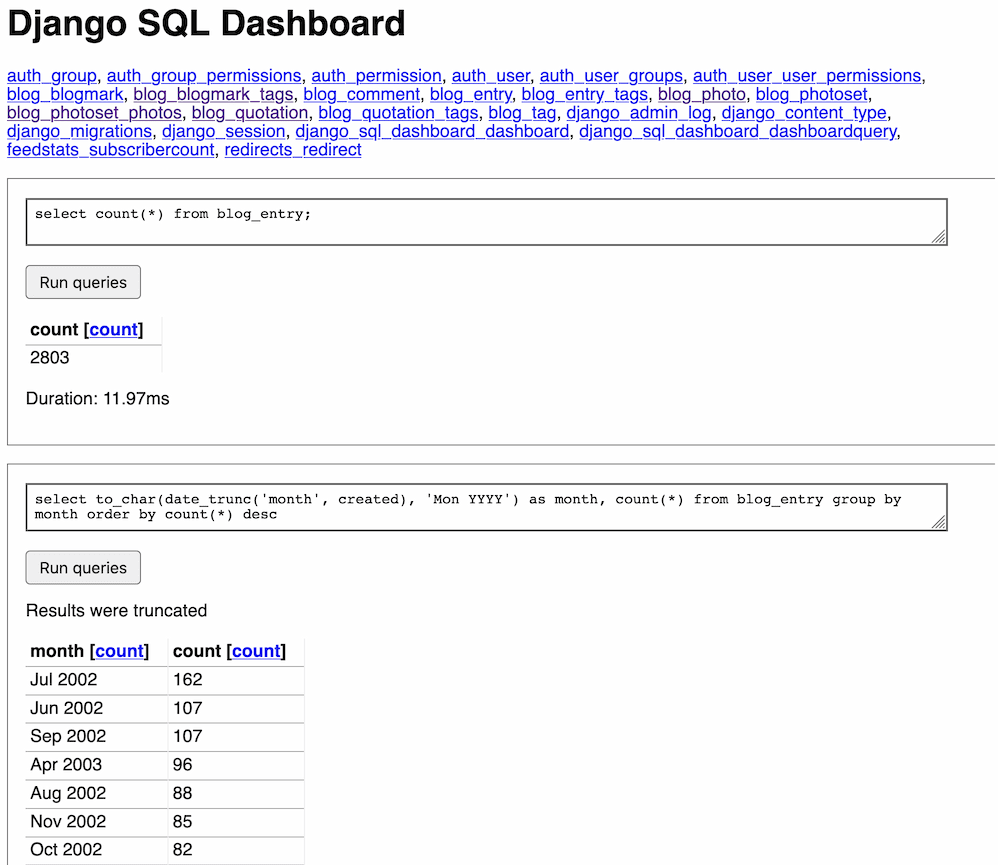
Task: Grab the resize handle of second query textarea
Action: click(x=939, y=523)
